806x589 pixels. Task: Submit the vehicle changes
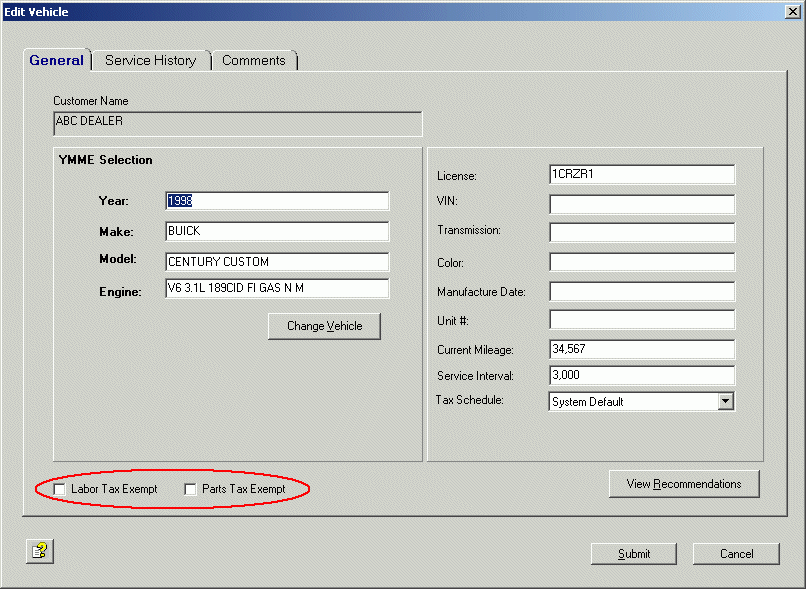click(633, 554)
